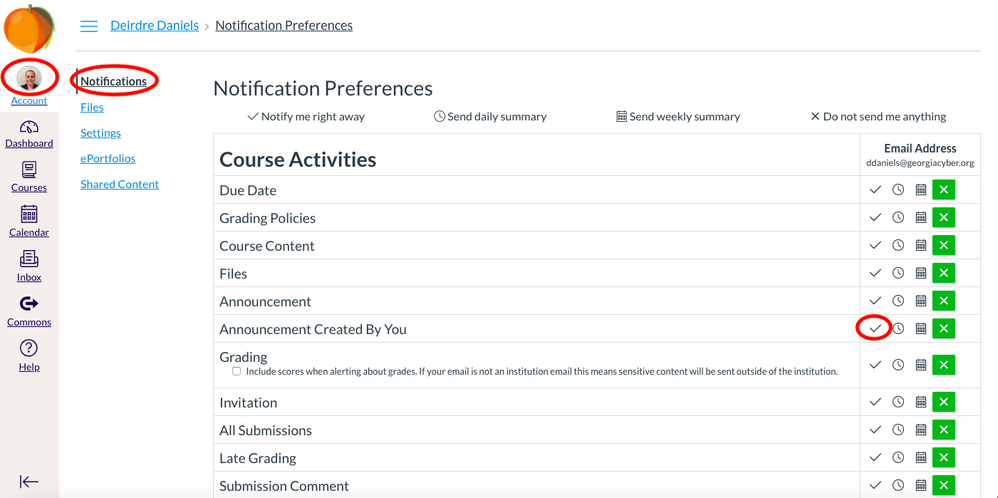Image resolution: width=998 pixels, height=498 pixels.
Task: Set Files to weekly summary calendar icon
Action: (920, 273)
